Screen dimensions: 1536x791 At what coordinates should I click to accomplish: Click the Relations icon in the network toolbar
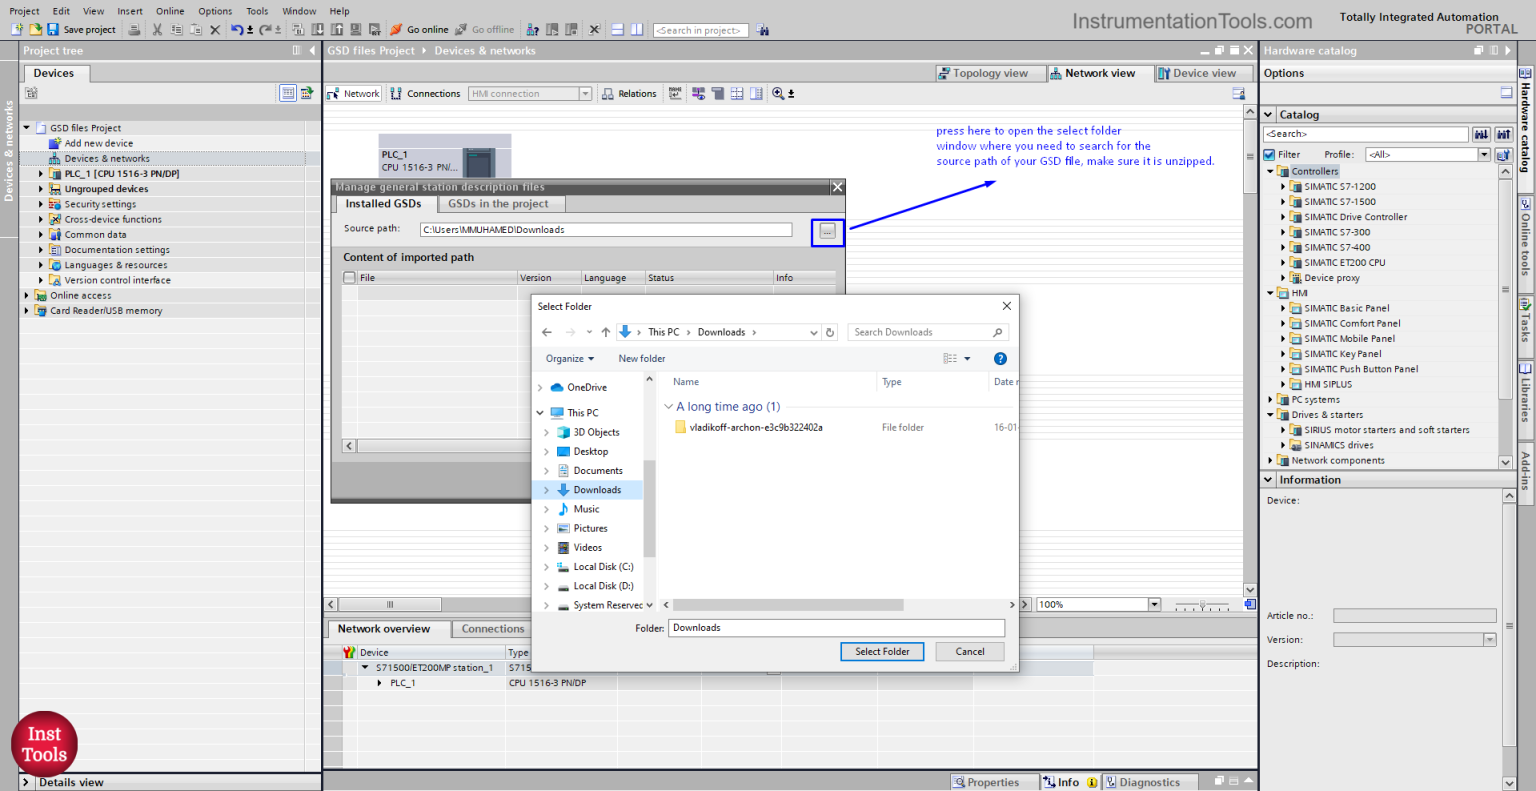click(608, 94)
